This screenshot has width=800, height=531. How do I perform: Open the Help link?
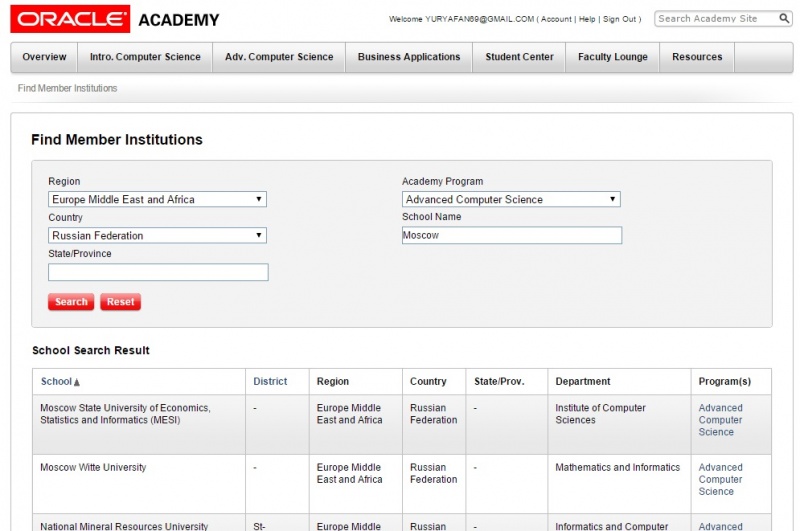pos(587,19)
